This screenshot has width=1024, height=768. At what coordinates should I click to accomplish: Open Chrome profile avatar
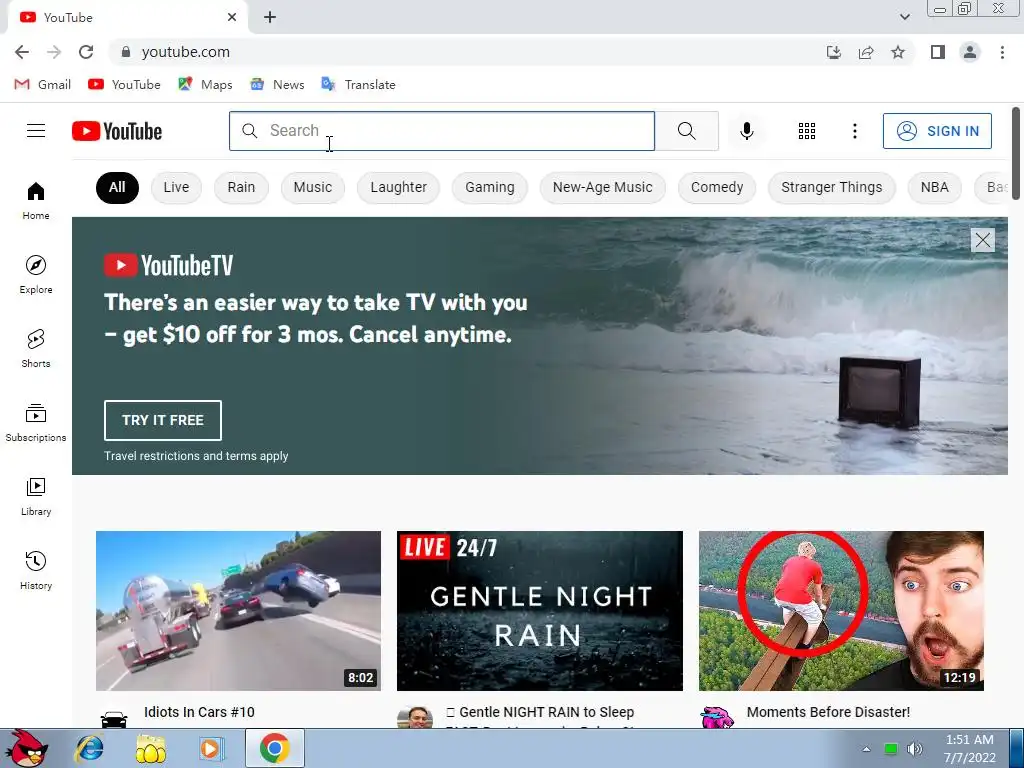(970, 52)
